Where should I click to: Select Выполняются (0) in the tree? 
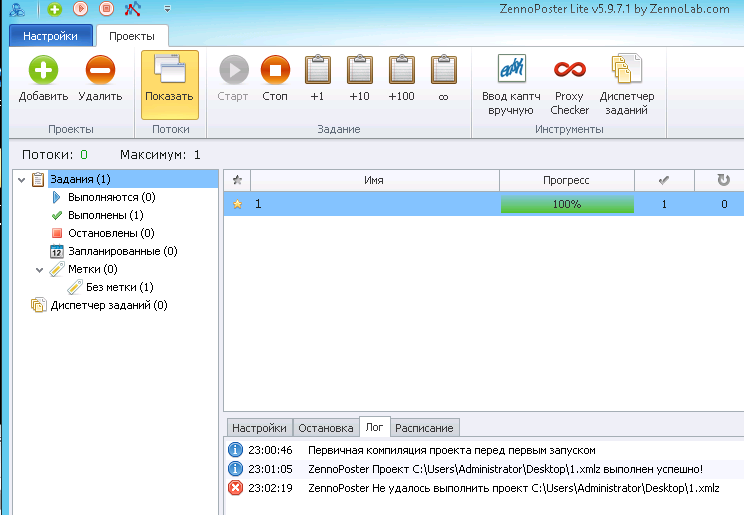[112, 197]
